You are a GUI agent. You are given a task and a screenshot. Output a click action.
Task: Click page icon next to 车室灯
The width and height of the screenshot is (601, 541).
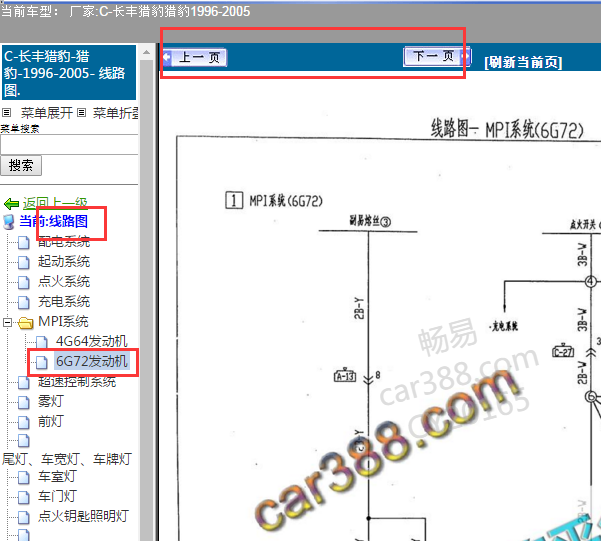[x=24, y=477]
